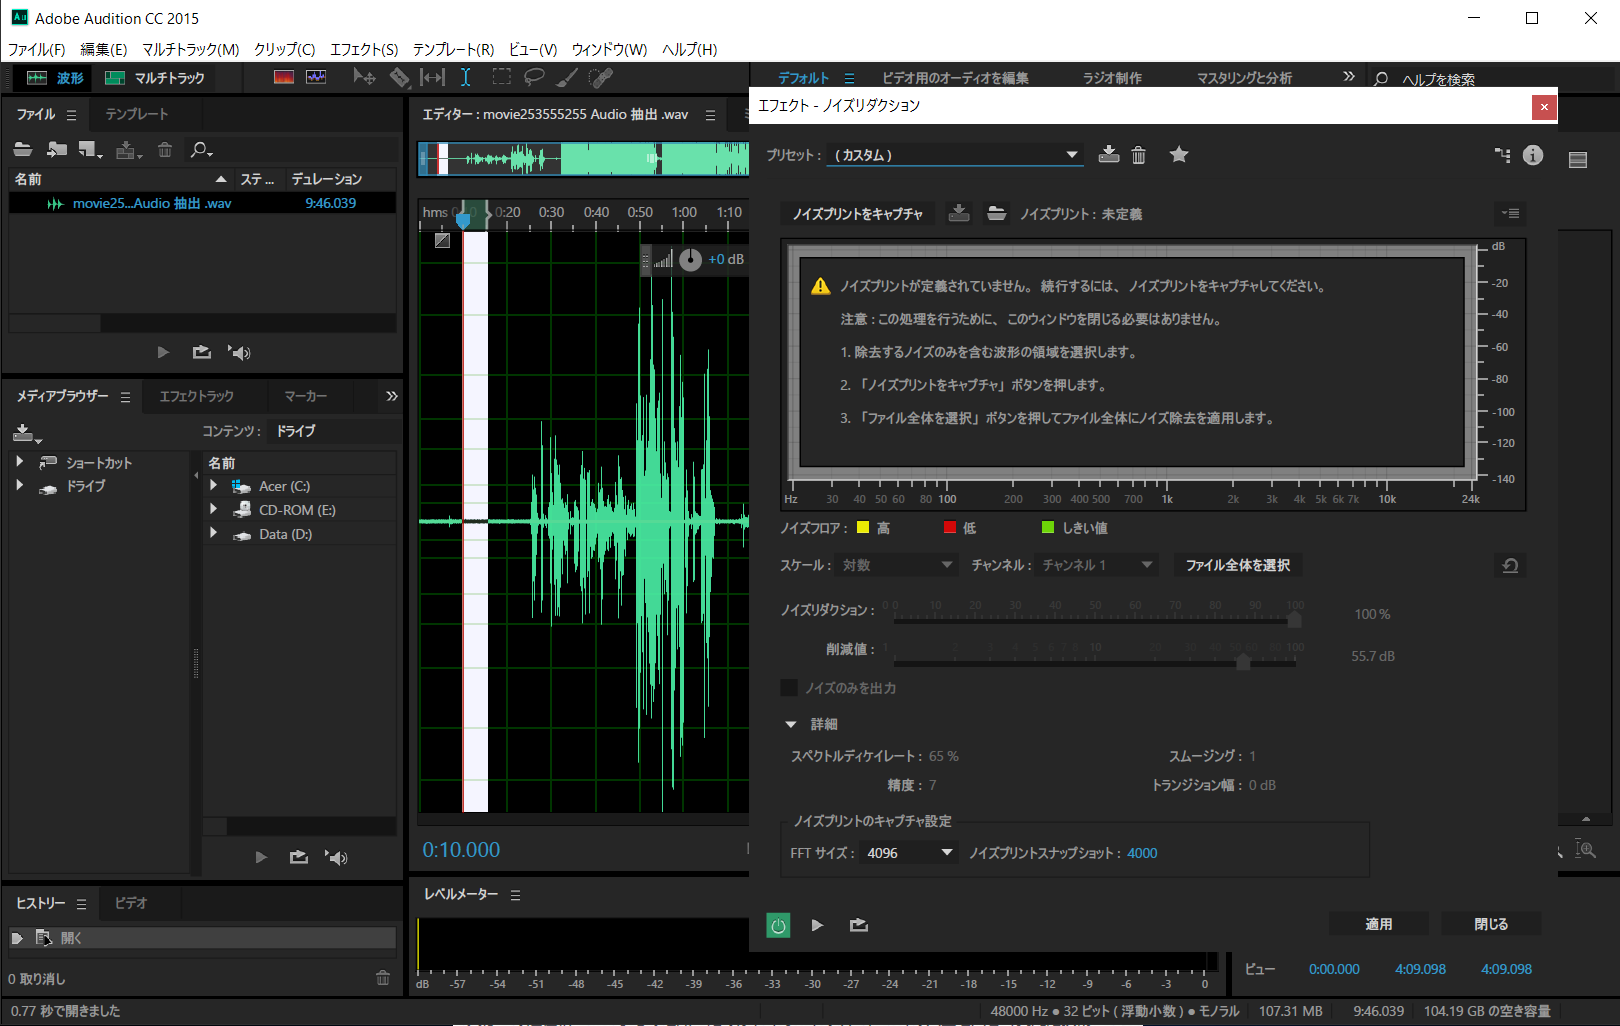
Task: Show the spectral frequency display
Action: 284,77
